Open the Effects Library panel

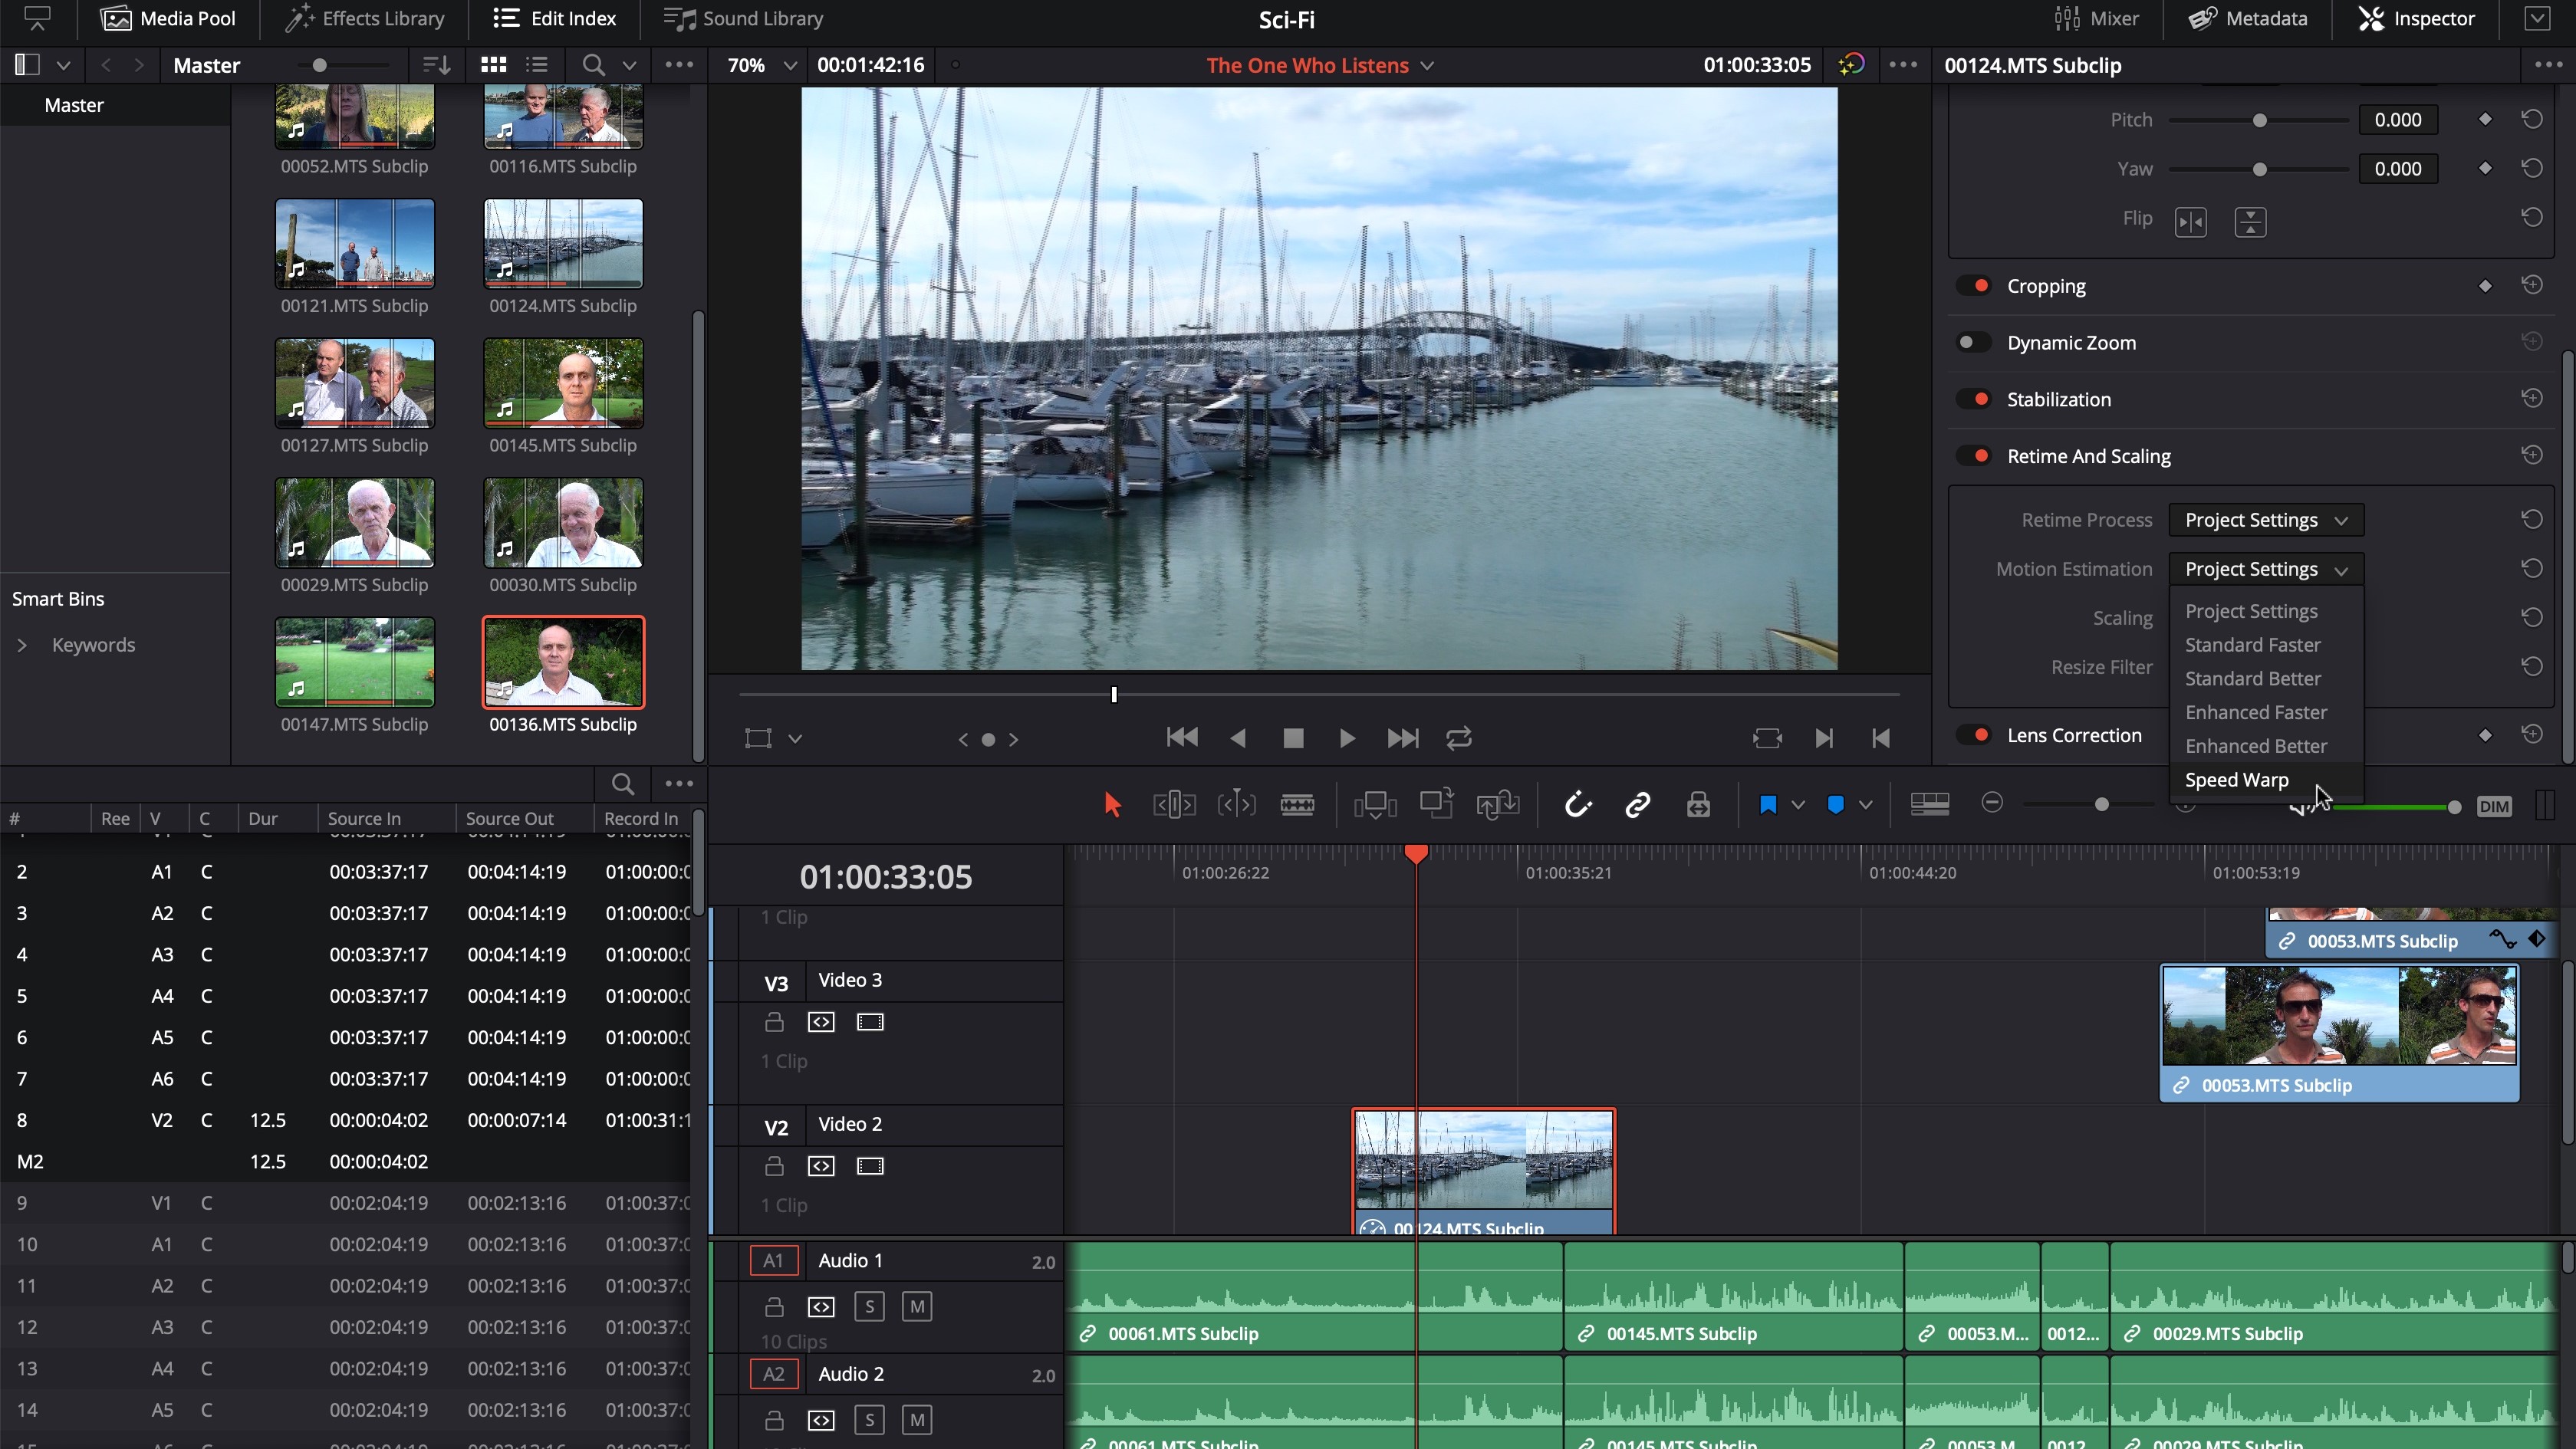(365, 18)
